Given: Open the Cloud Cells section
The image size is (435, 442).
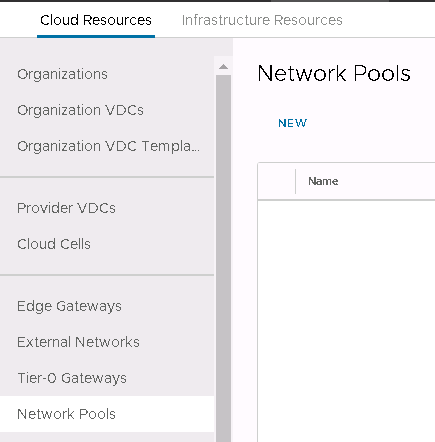Looking at the screenshot, I should tap(54, 244).
